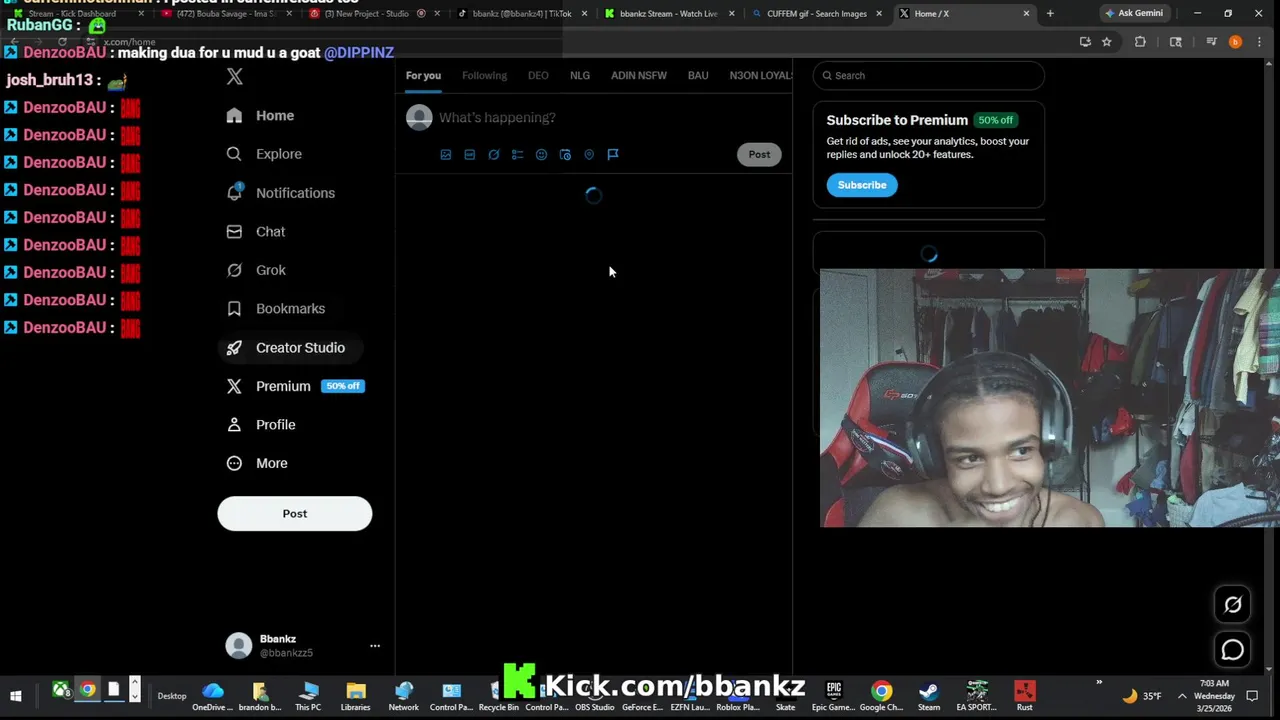Switch to CUFFEM gif Search Images tab
This screenshot has width=1280, height=720.
(x=816, y=14)
